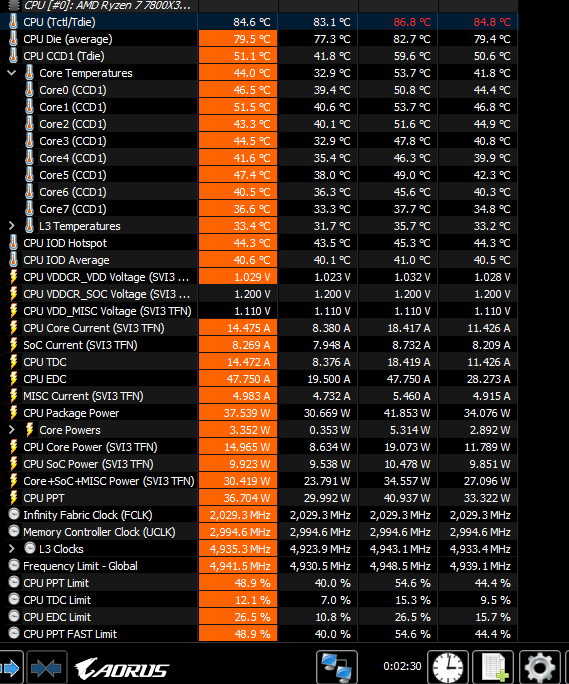Select the Core4 (CCD1) row label
Viewport: 569px width, 684px height.
coord(73,158)
